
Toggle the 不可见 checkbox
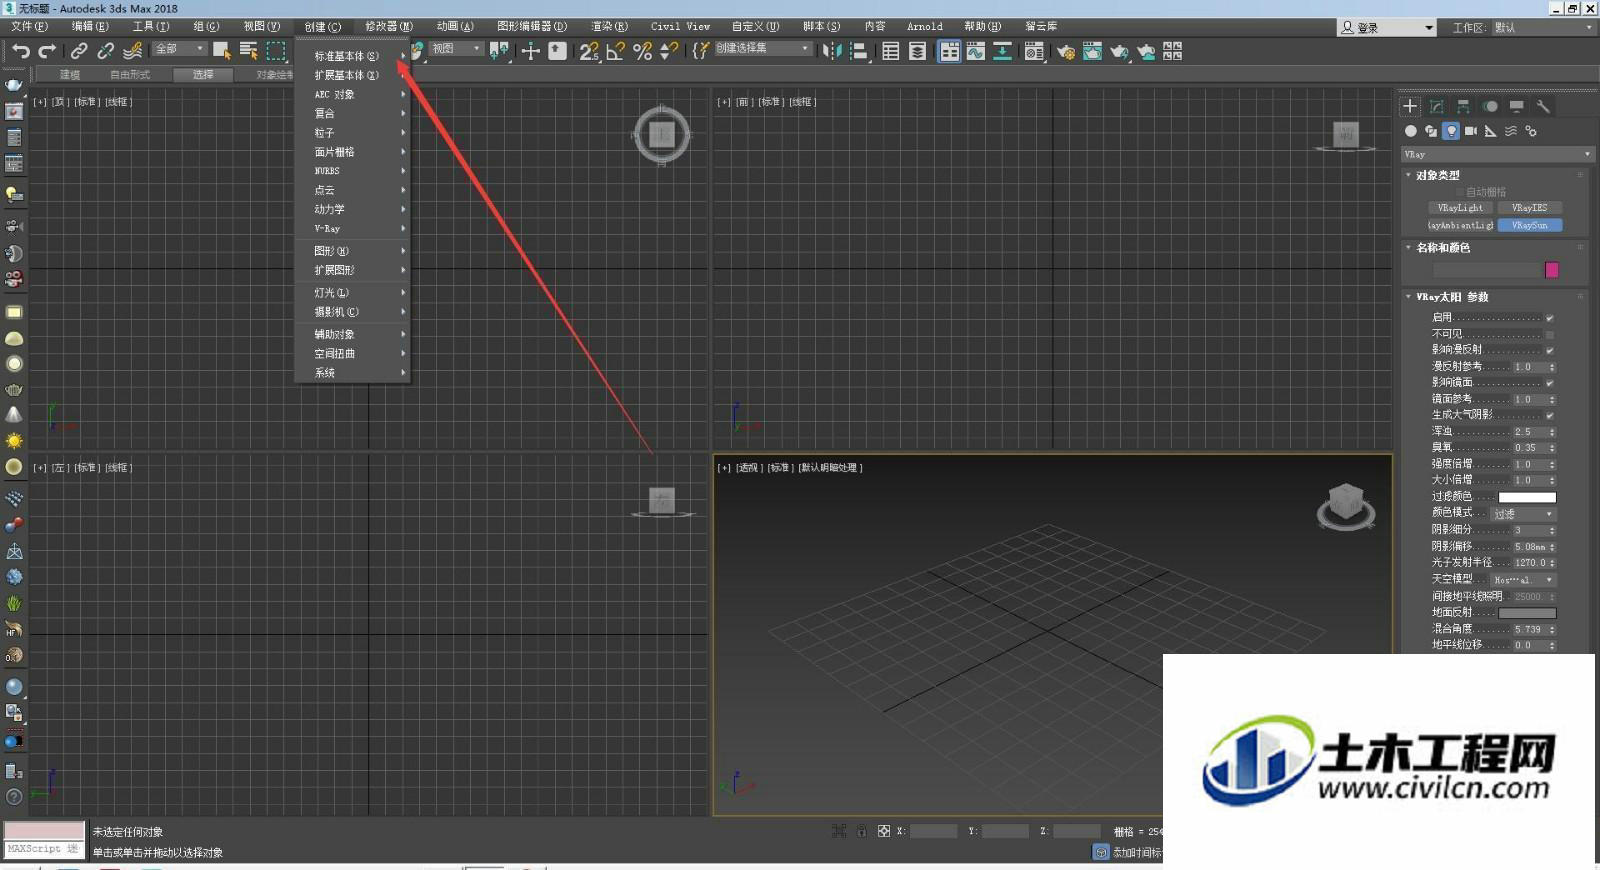[1550, 334]
